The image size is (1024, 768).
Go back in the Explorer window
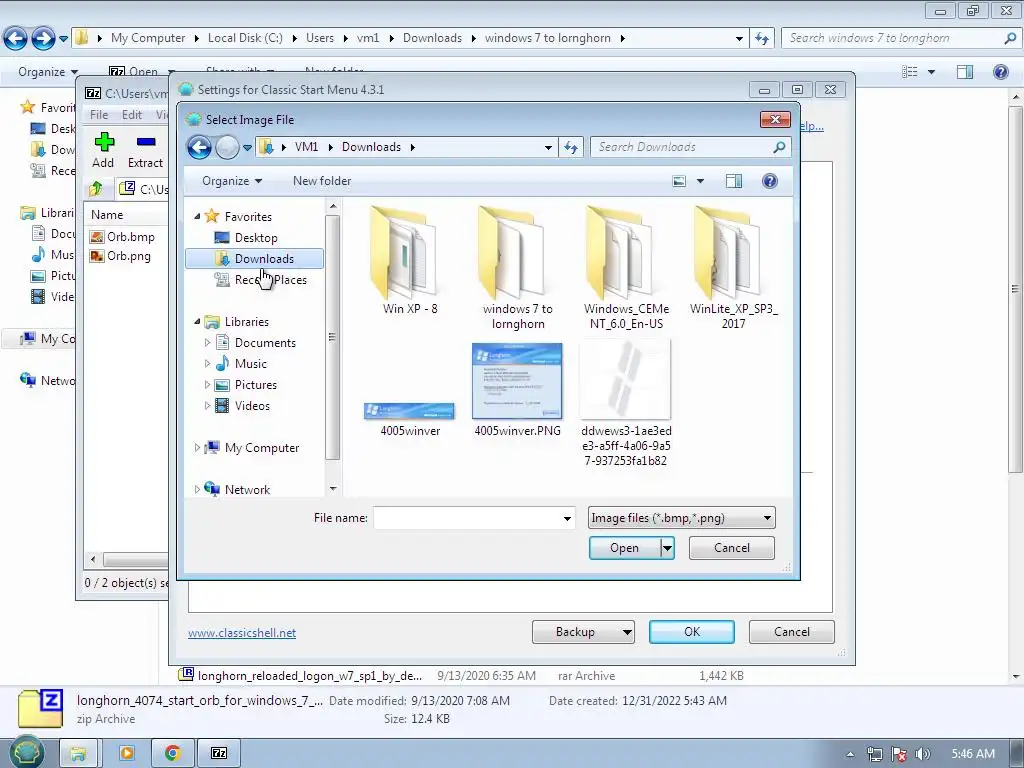(x=16, y=38)
